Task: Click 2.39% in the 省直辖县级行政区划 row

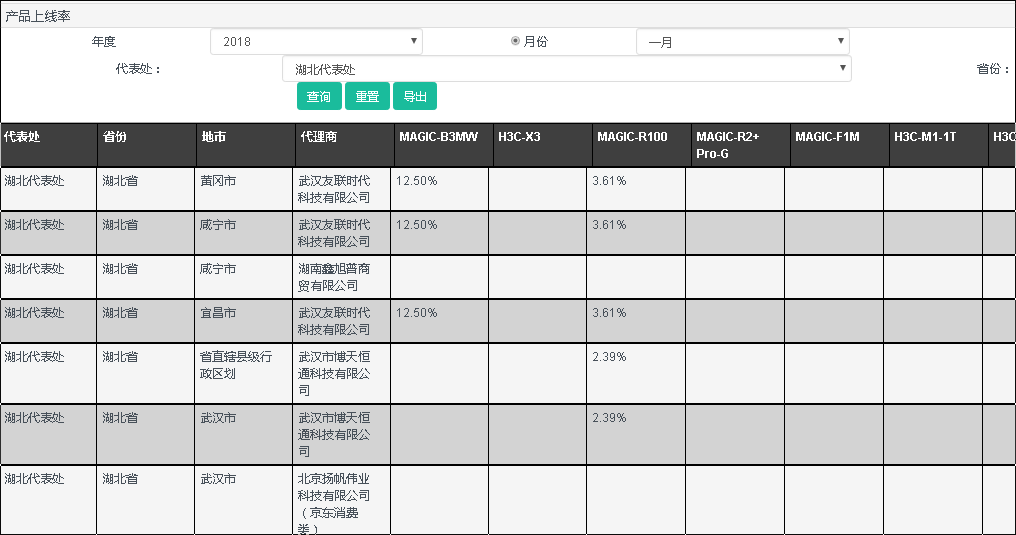Action: (609, 357)
